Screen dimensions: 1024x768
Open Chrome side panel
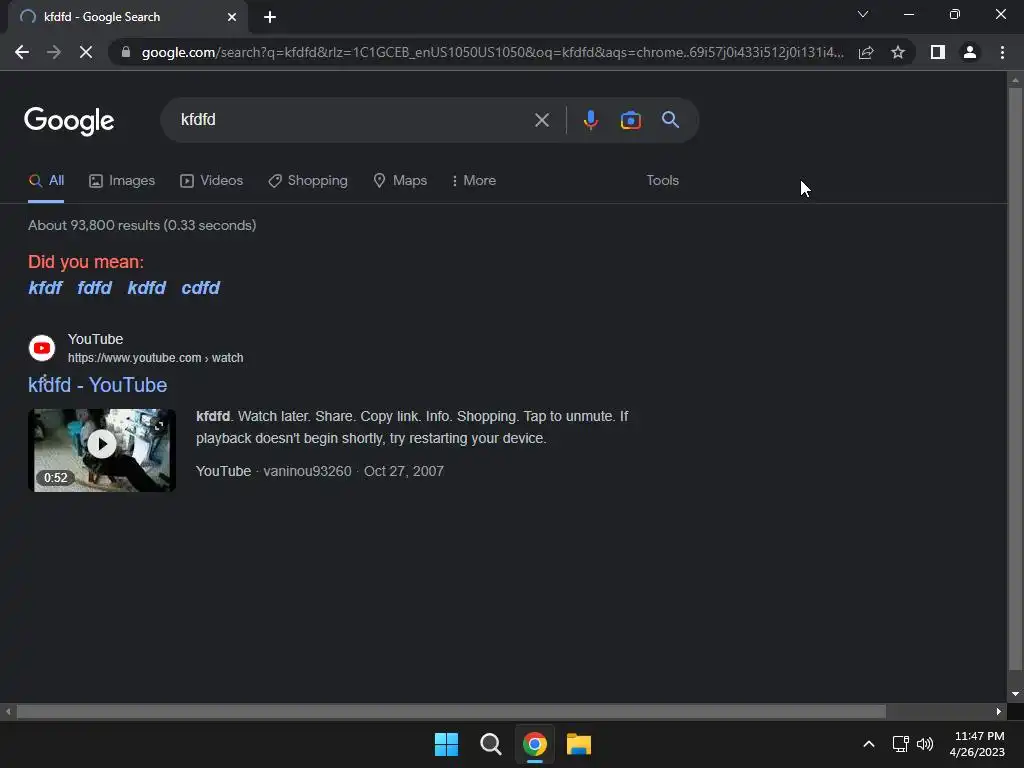tap(938, 52)
